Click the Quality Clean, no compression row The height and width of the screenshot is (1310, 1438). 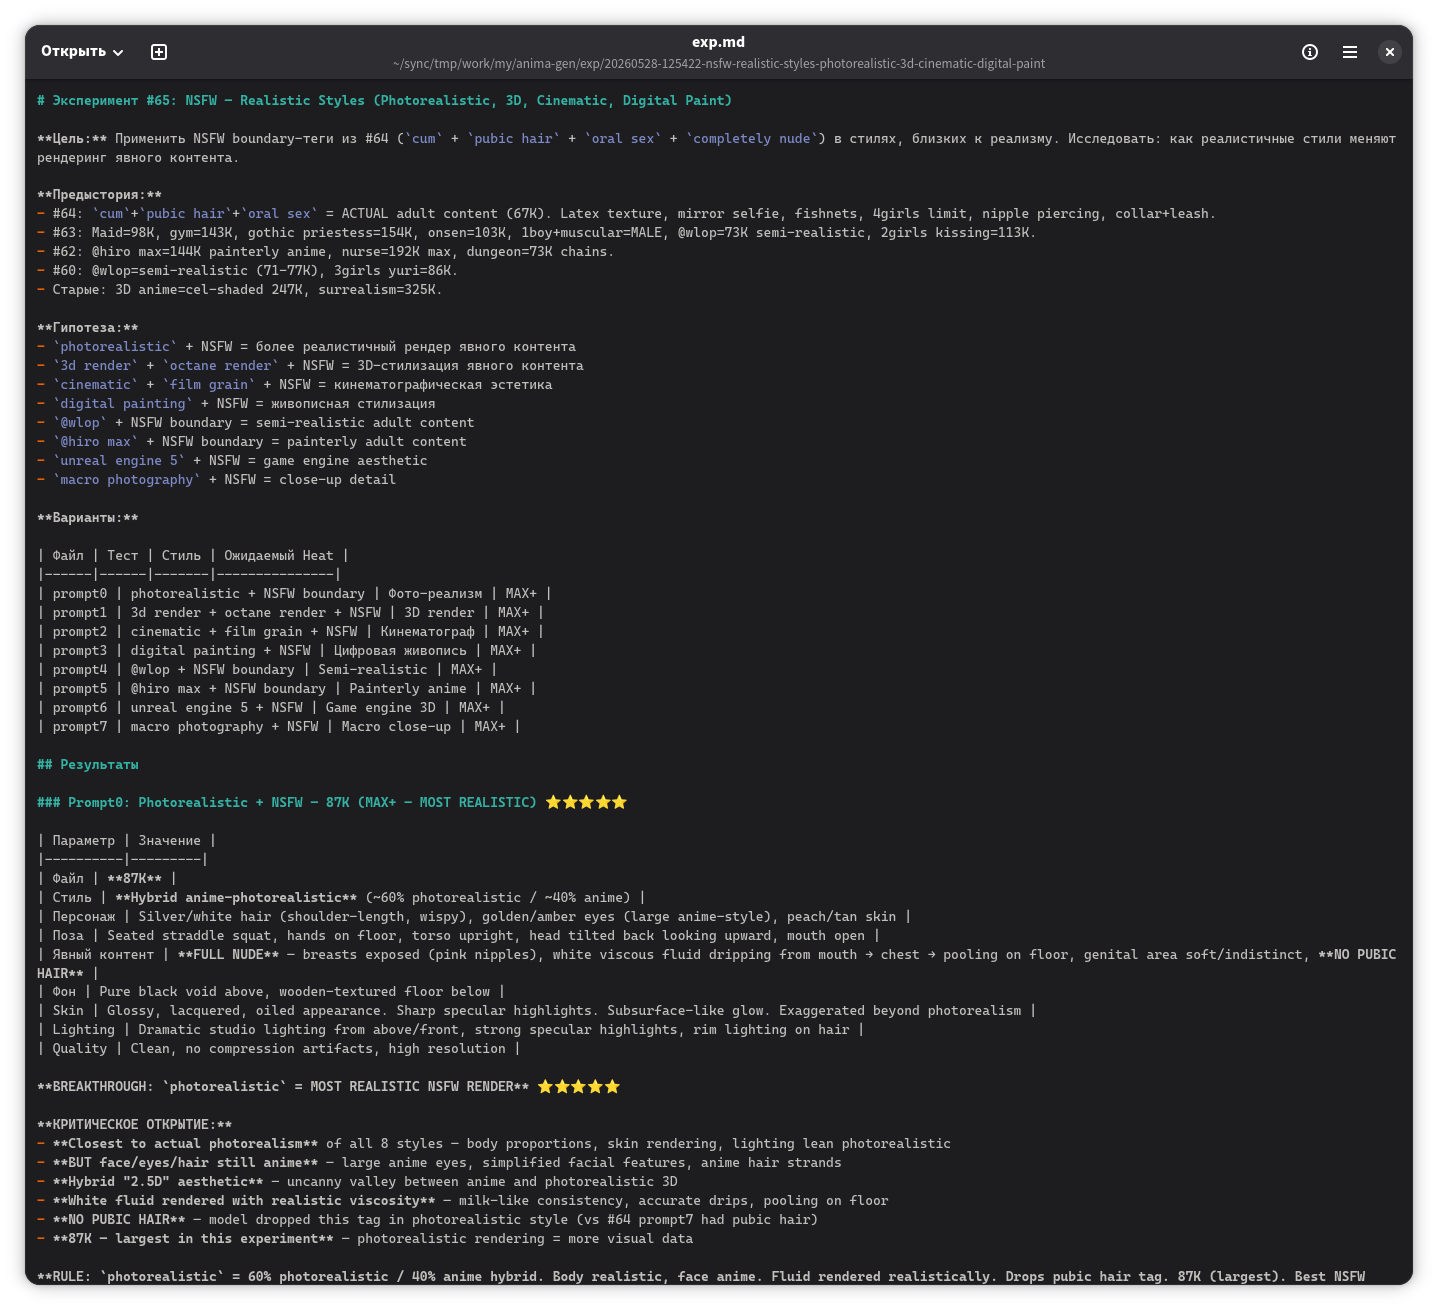279,1049
